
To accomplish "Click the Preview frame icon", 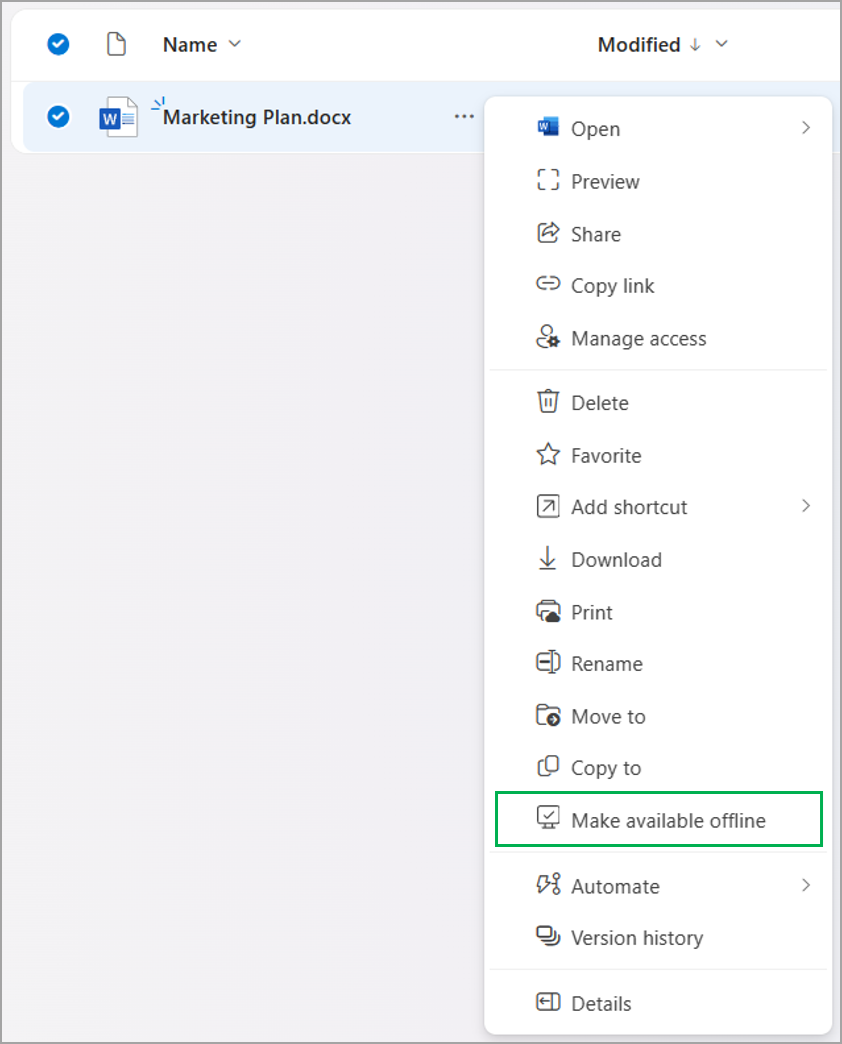I will (x=548, y=180).
